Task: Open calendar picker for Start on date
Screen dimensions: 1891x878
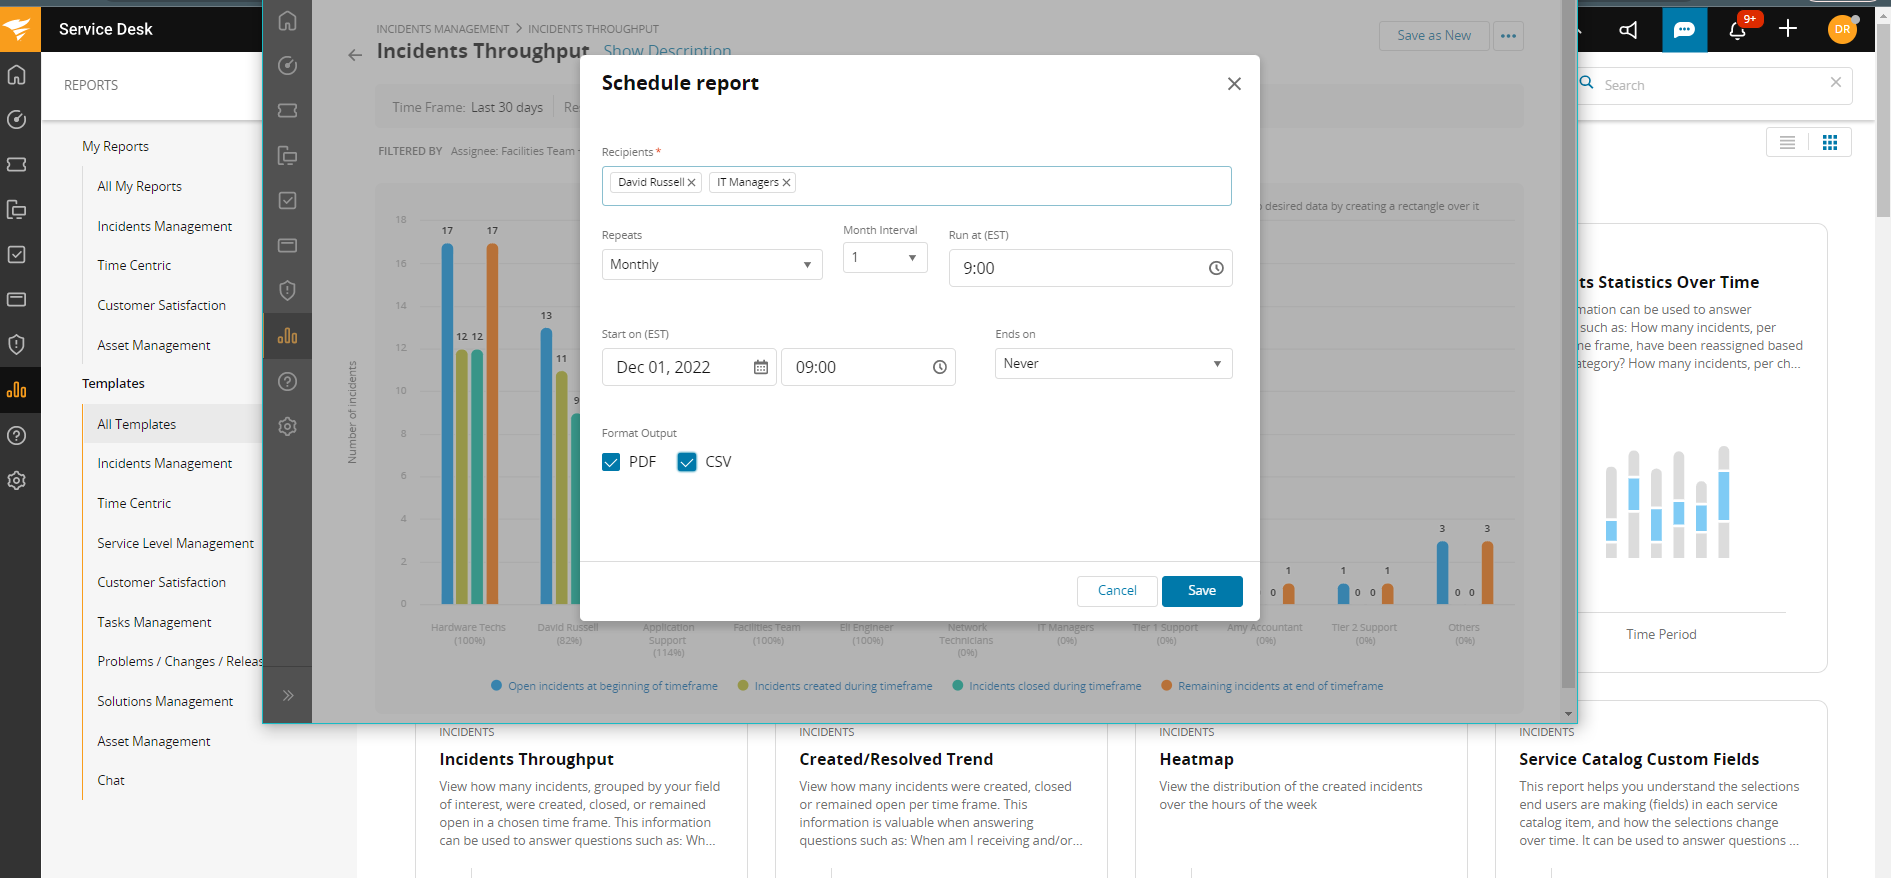Action: [x=760, y=367]
